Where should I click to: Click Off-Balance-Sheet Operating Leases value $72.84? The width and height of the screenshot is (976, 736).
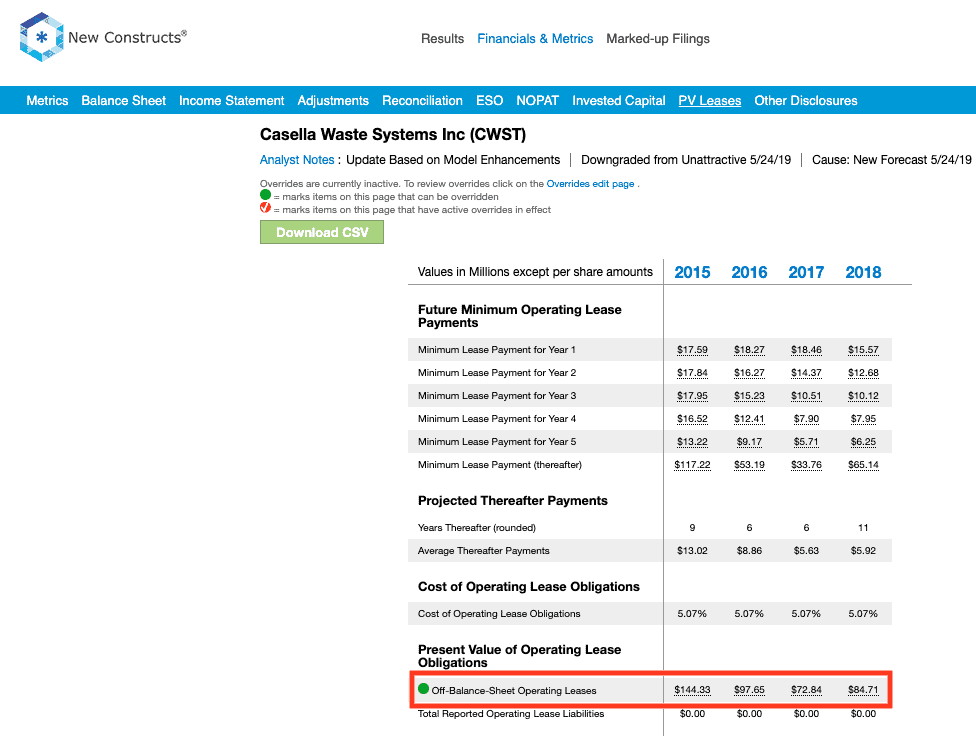pyautogui.click(x=806, y=690)
